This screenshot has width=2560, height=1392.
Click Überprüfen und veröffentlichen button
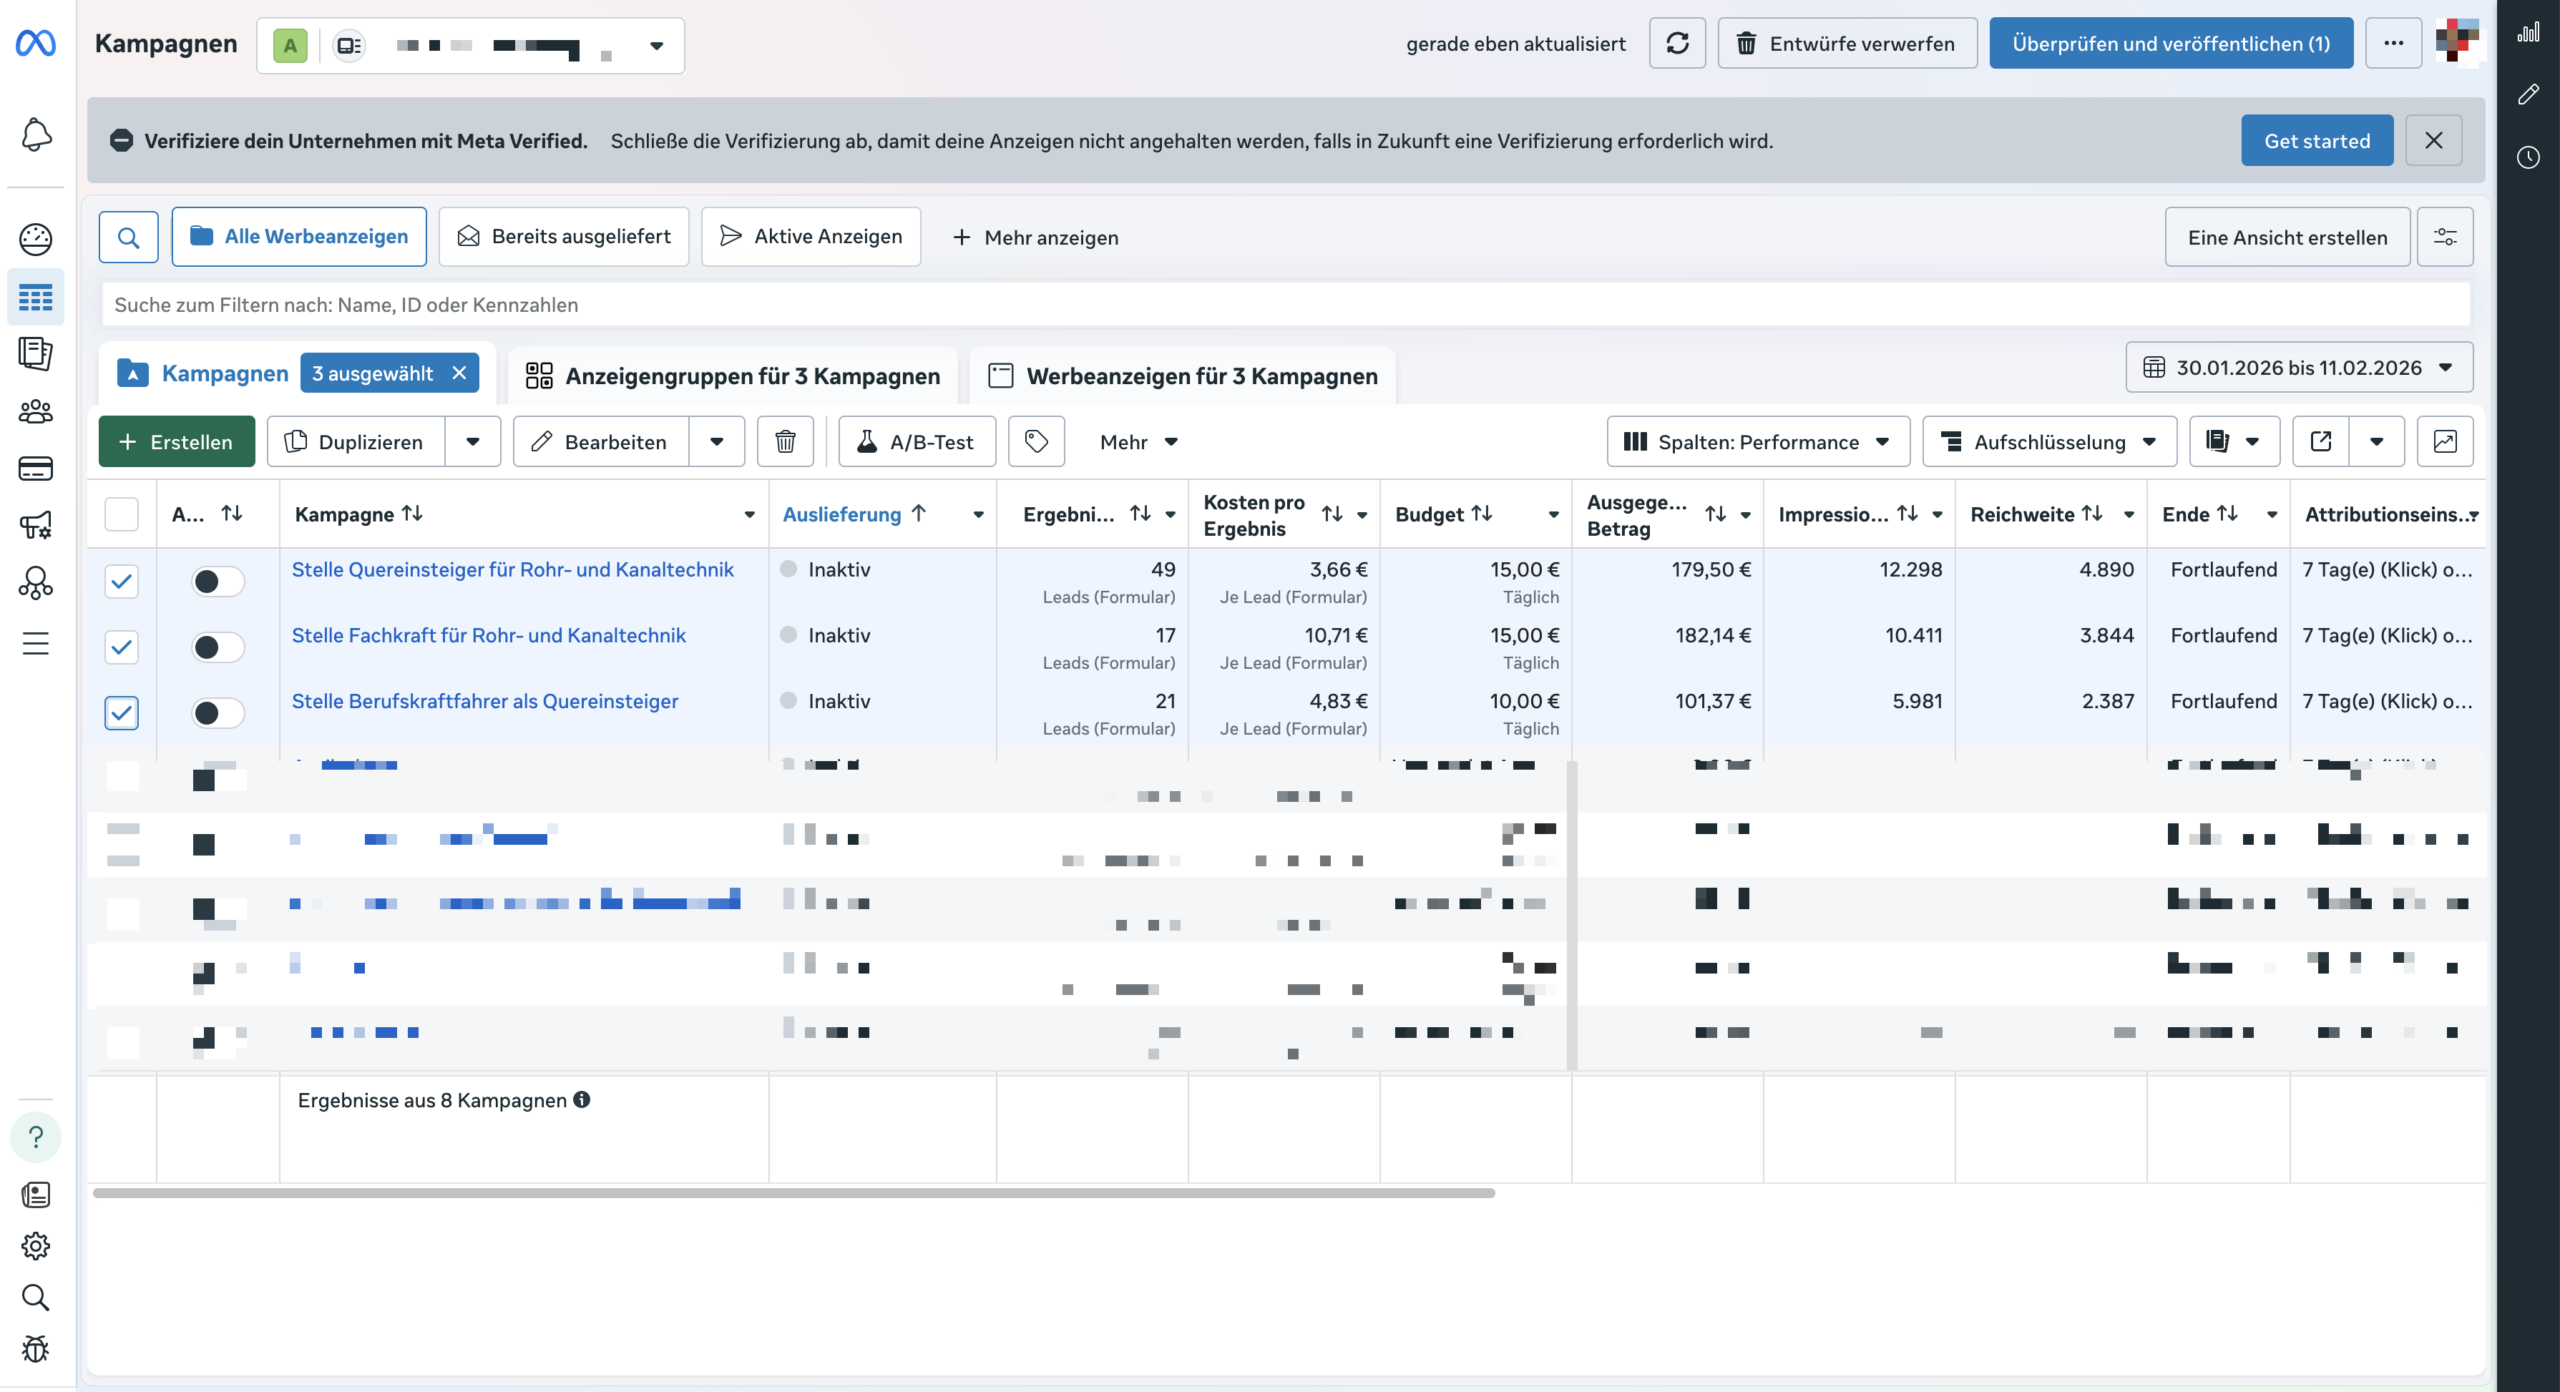coord(2170,43)
